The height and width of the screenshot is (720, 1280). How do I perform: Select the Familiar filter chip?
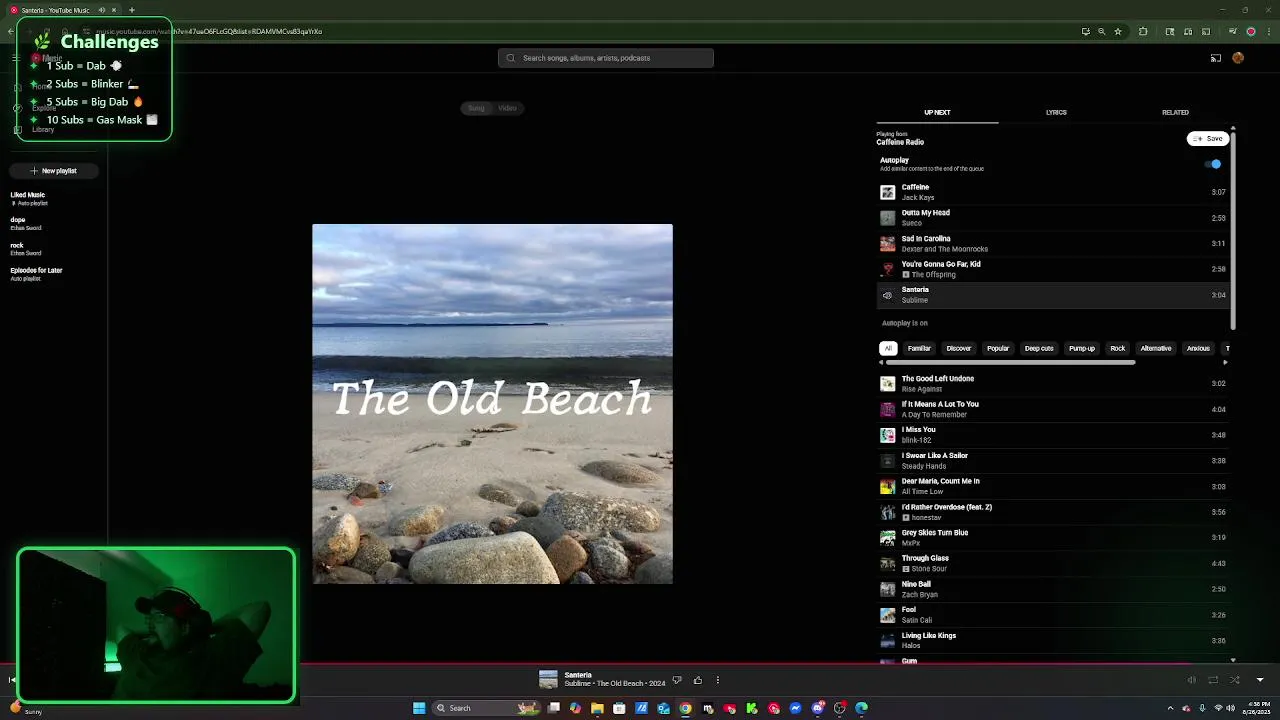(x=919, y=348)
